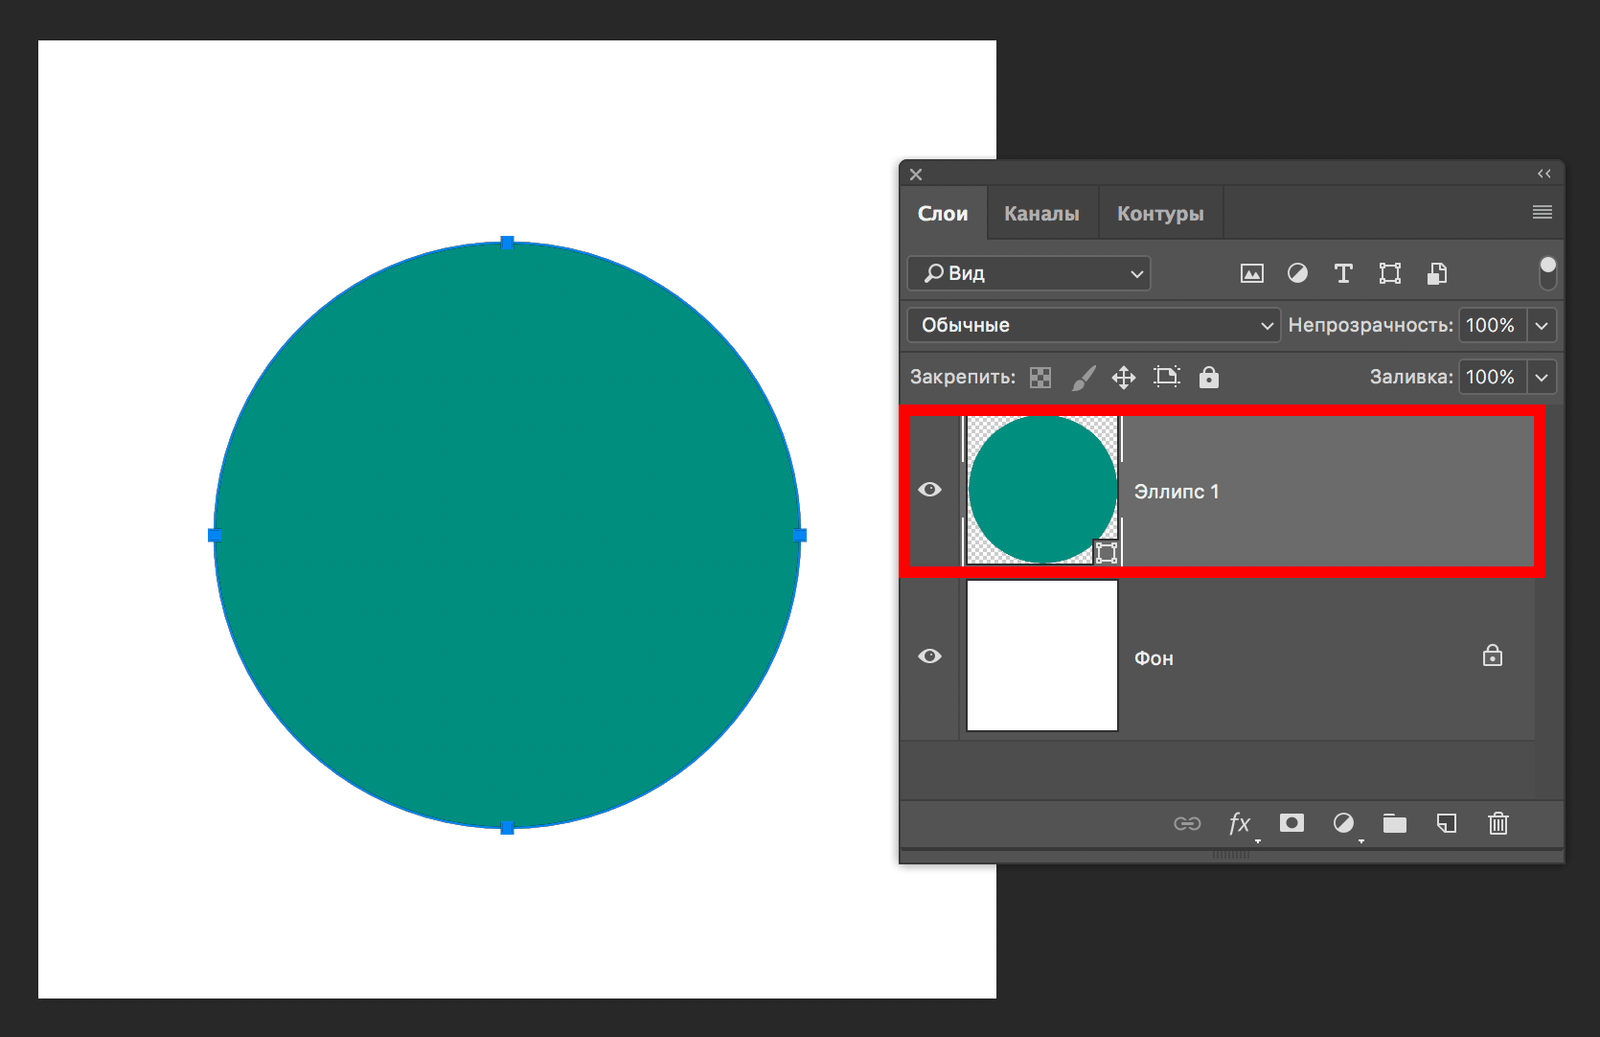Viewport: 1600px width, 1037px height.
Task: Click the pixel layer filter icon
Action: coord(1251,274)
